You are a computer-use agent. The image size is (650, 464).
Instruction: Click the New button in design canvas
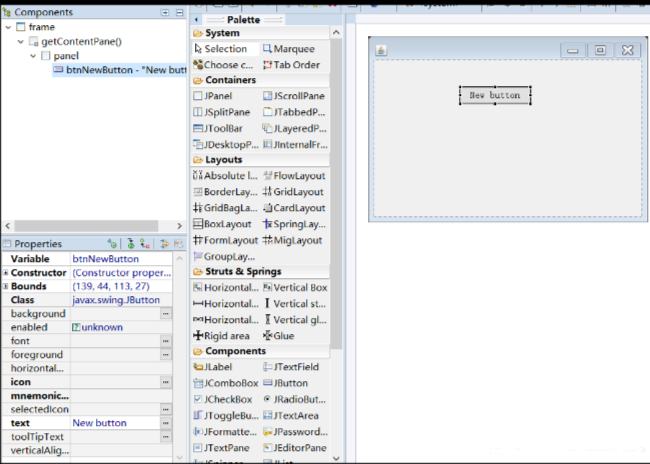[x=495, y=95]
